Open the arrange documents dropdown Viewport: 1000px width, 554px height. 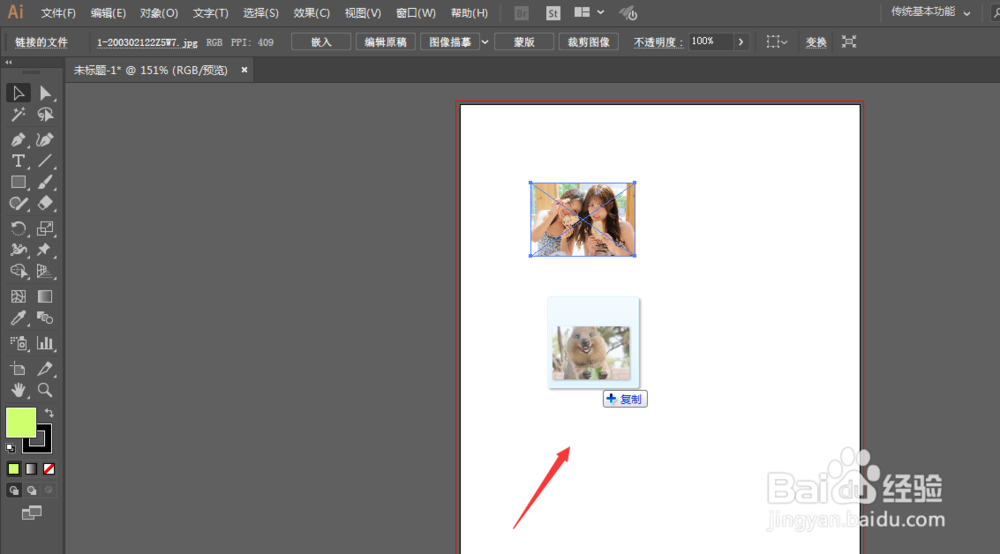589,12
